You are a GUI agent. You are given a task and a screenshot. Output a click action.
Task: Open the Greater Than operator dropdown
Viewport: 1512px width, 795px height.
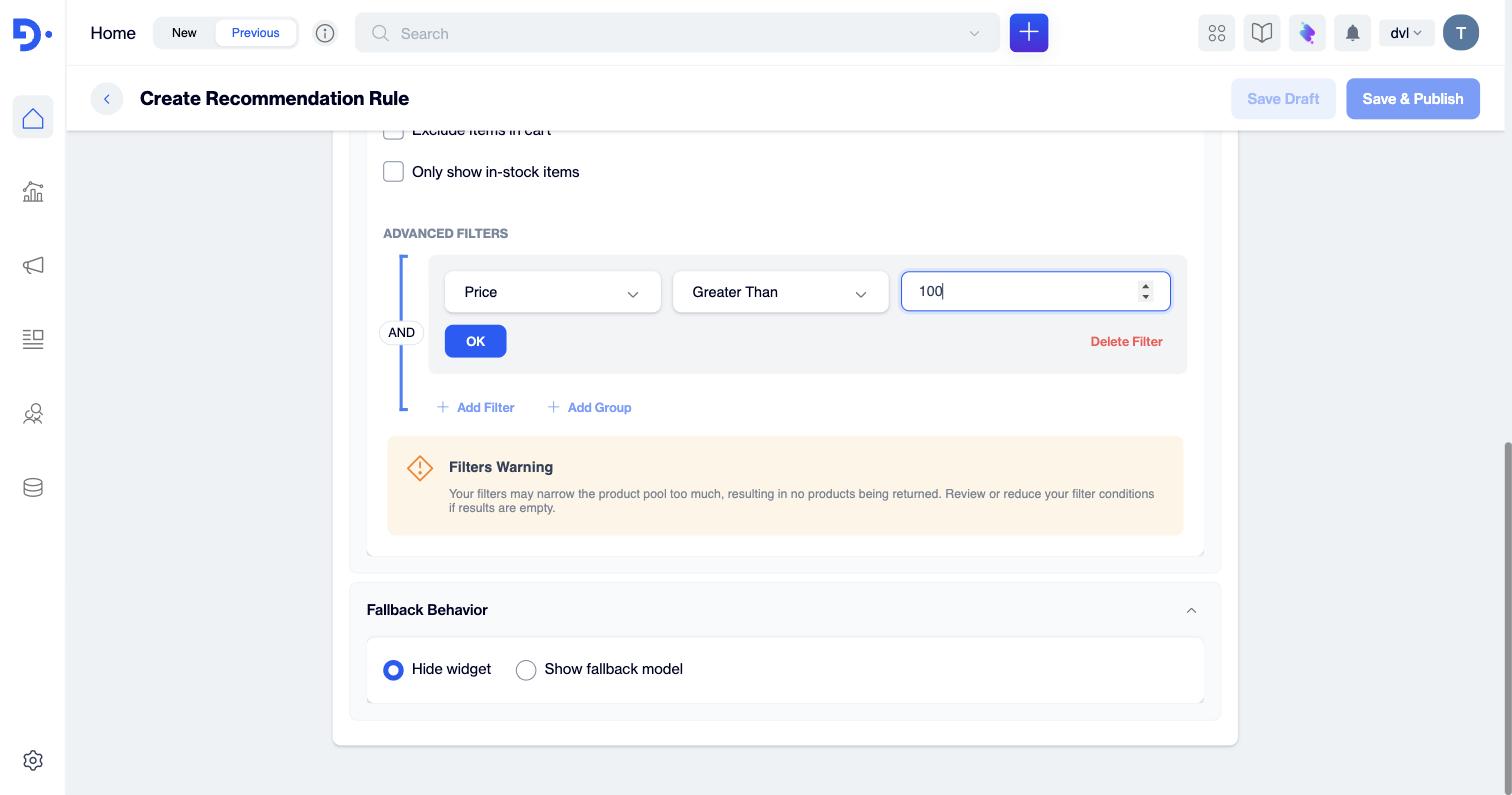781,292
